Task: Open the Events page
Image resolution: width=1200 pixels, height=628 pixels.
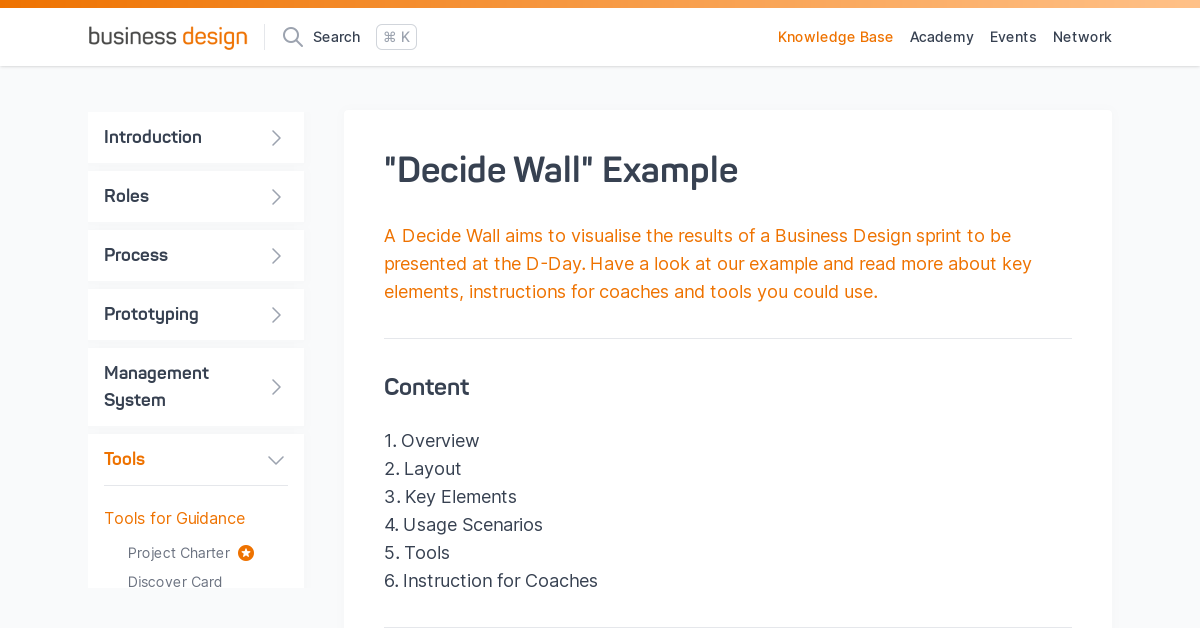Action: (1013, 37)
